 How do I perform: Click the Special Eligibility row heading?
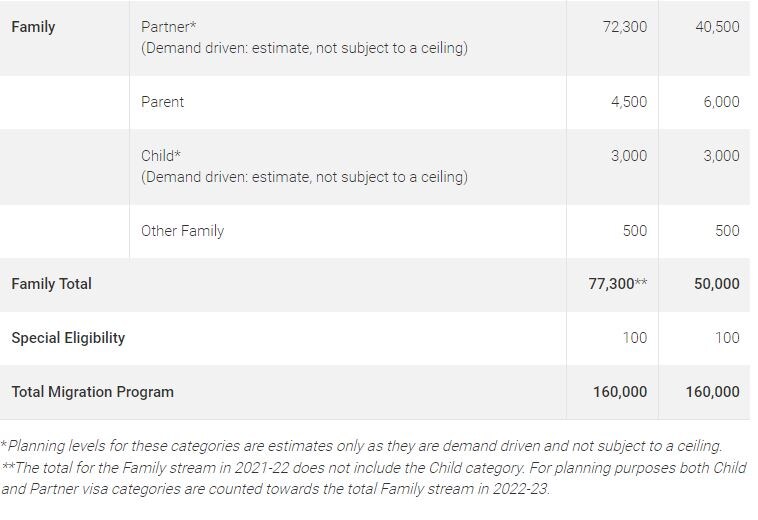(x=68, y=338)
